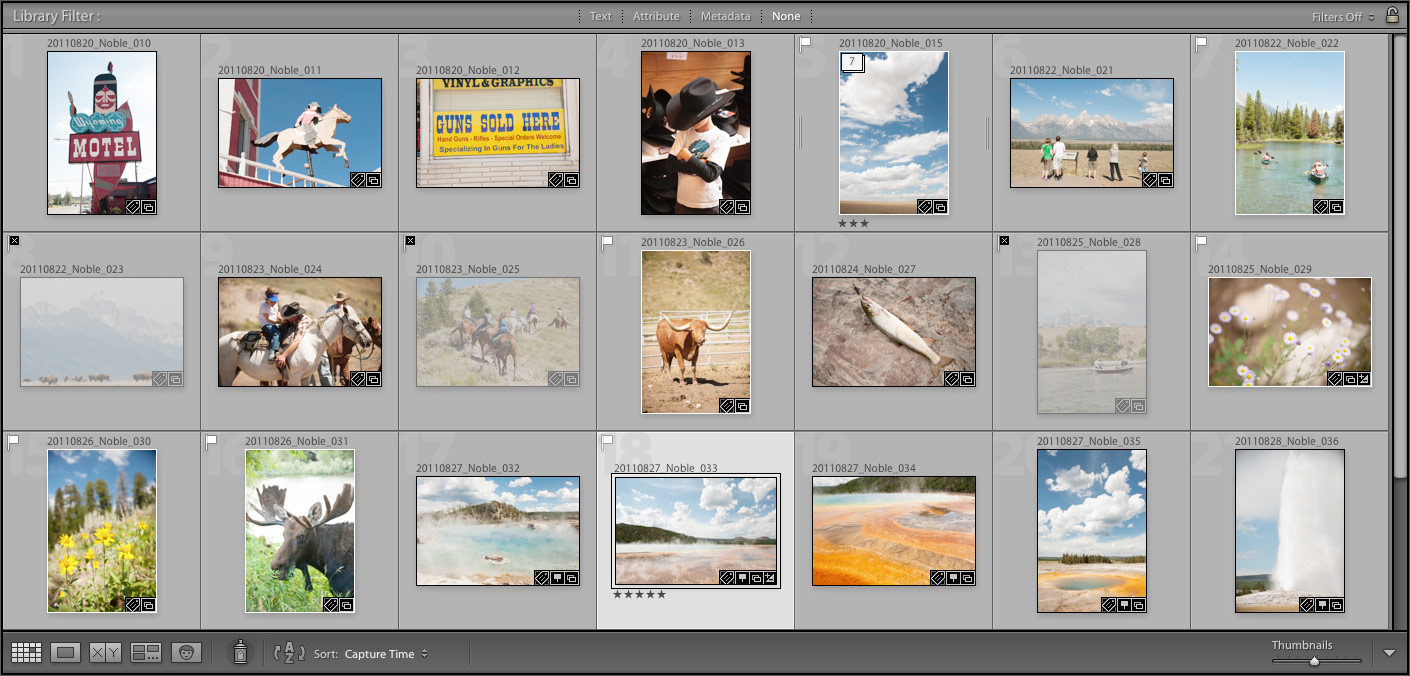Select the Grid view icon
1410x676 pixels.
26,651
